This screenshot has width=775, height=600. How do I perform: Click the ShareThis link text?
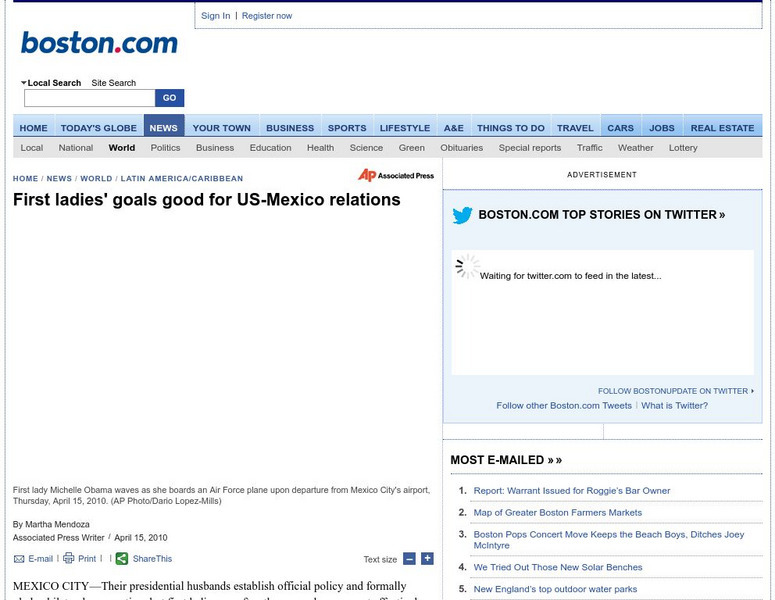click(x=152, y=559)
